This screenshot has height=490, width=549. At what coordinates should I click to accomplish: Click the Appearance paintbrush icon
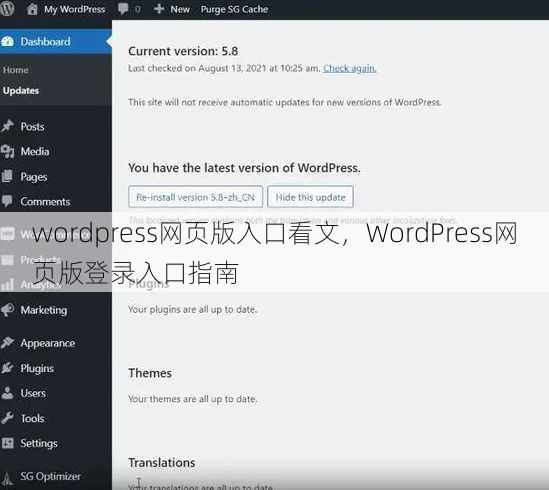pyautogui.click(x=7, y=343)
